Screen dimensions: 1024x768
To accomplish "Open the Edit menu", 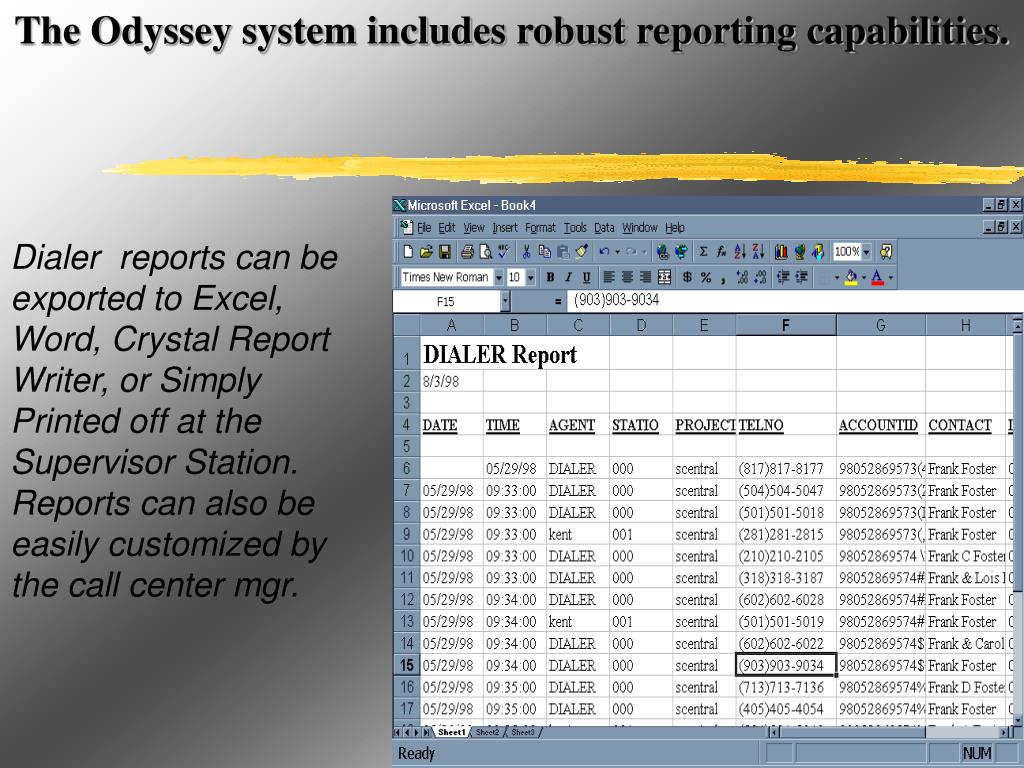I will click(x=447, y=227).
